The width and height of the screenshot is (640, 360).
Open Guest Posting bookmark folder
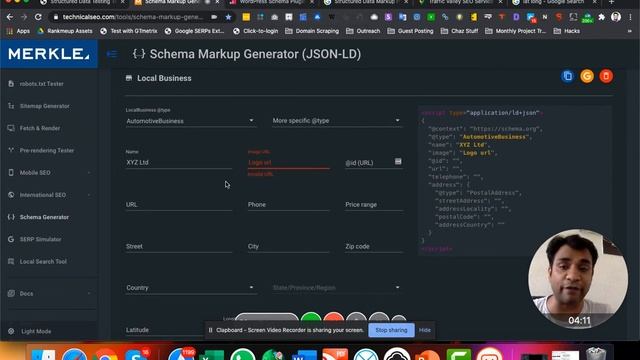[411, 31]
